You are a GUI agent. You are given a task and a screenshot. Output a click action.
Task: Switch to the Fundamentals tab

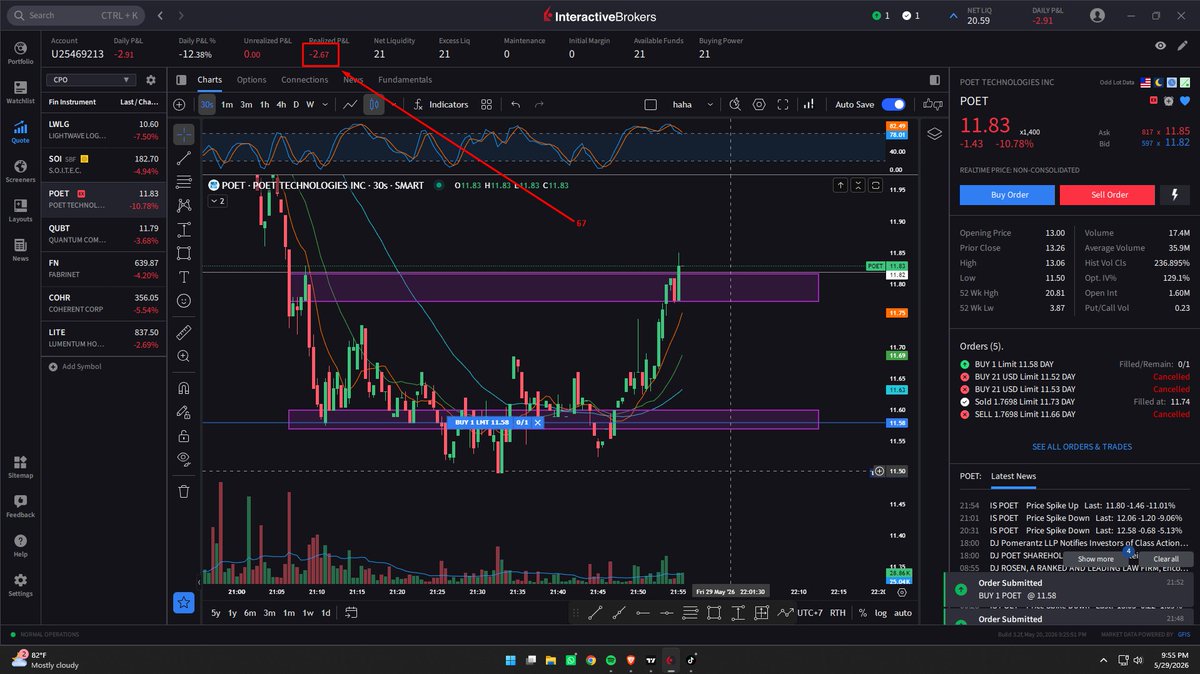coord(405,80)
